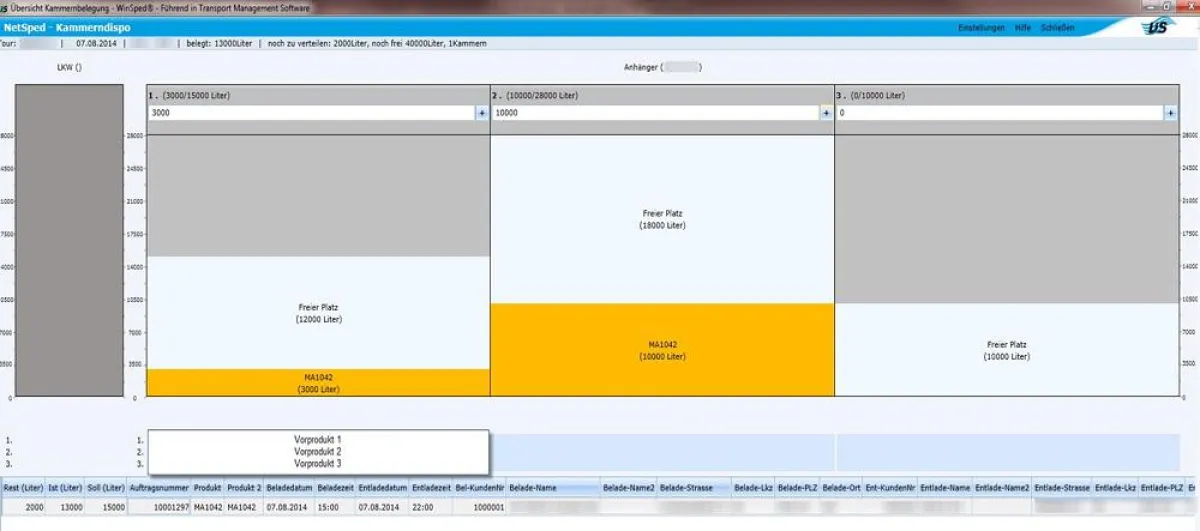Click the Rest (Liter) column header

tap(24, 487)
